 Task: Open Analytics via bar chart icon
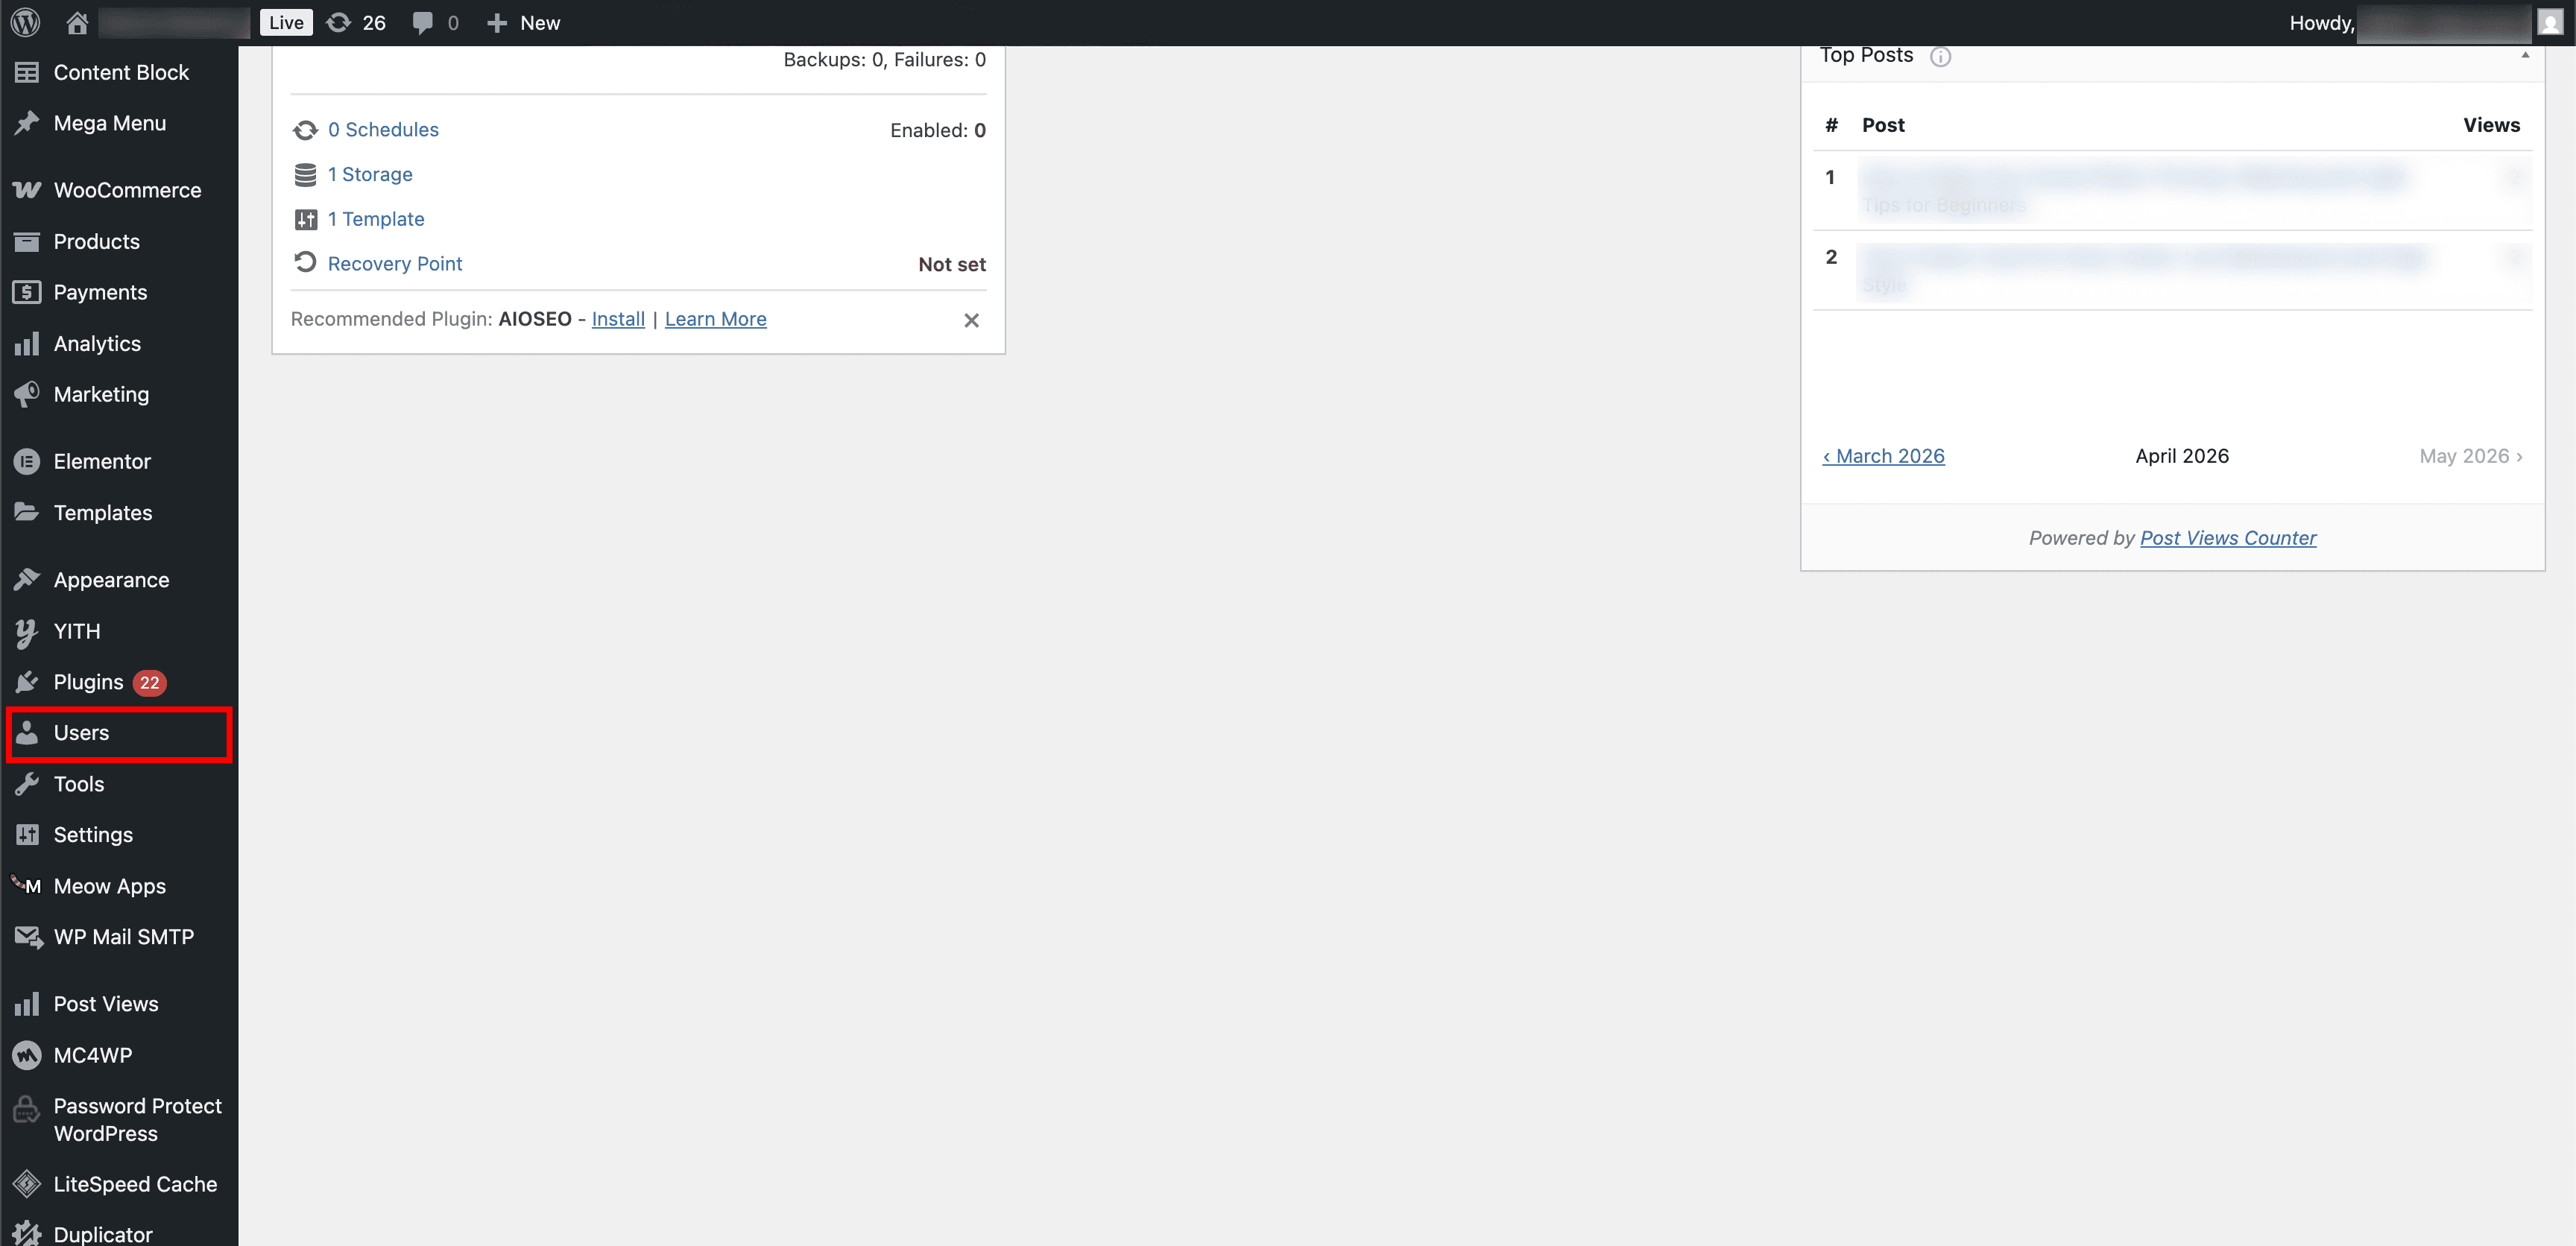tap(27, 343)
